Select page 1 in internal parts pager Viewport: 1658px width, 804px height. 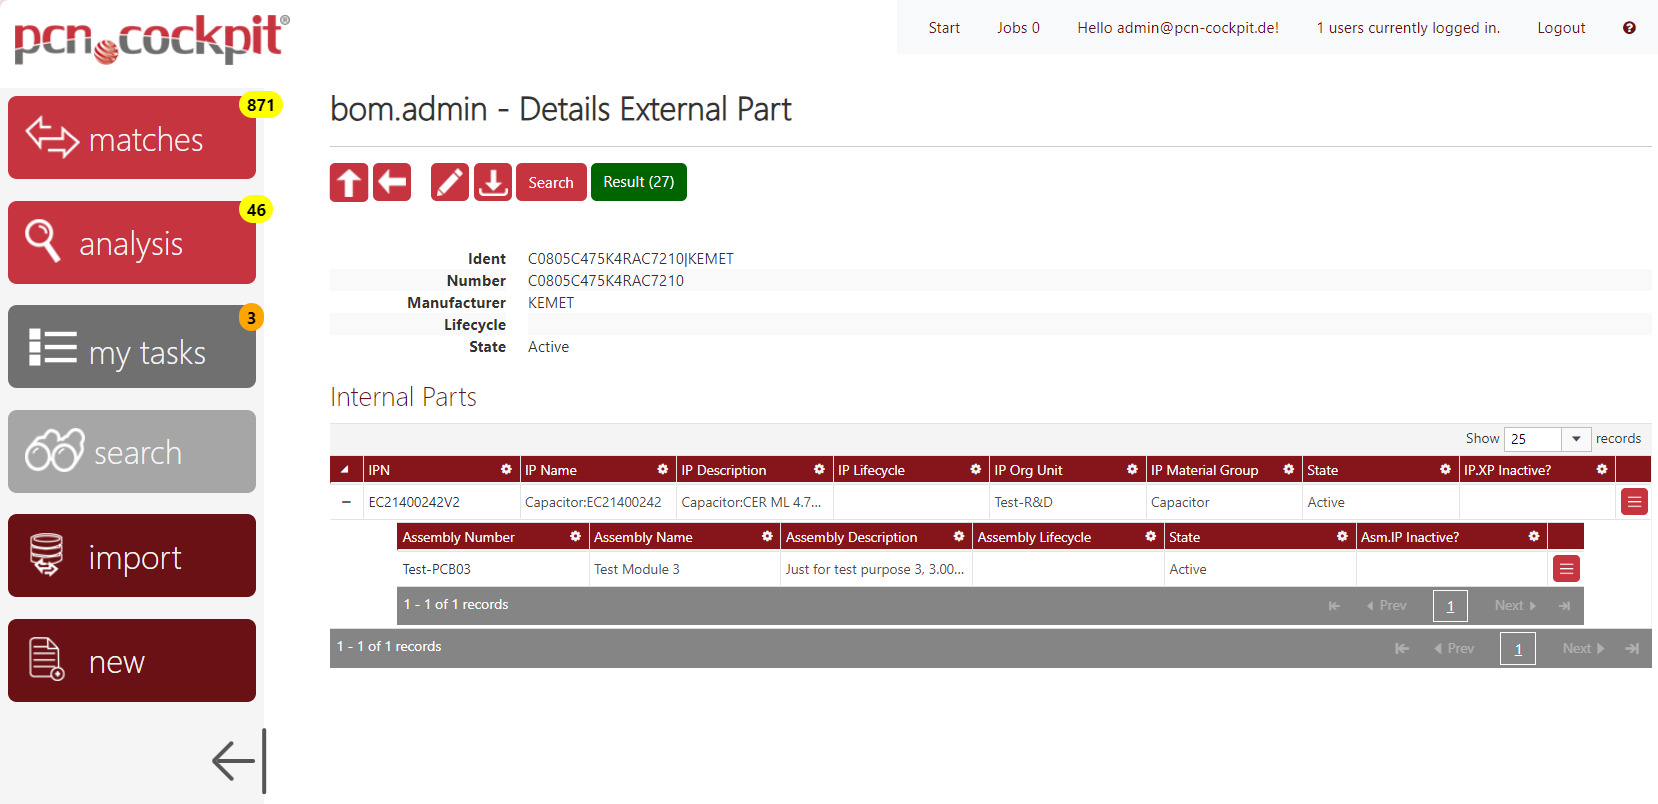(x=1518, y=649)
